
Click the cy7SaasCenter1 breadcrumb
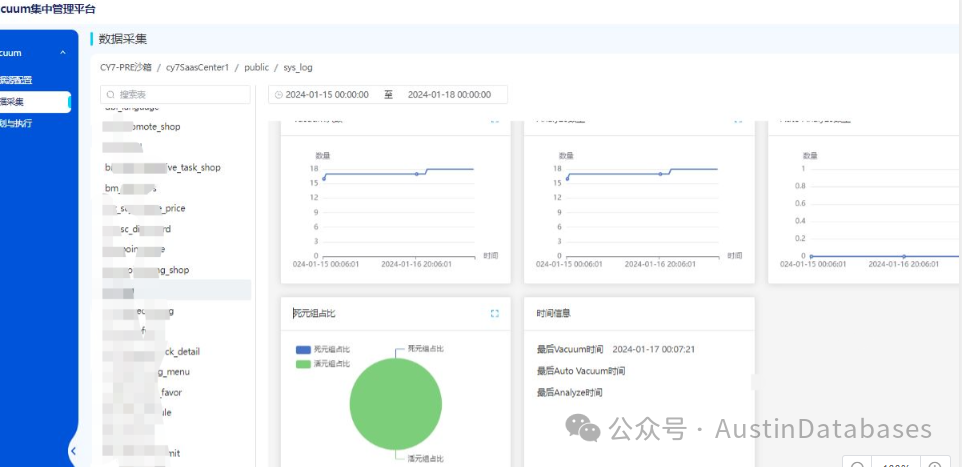click(x=197, y=68)
